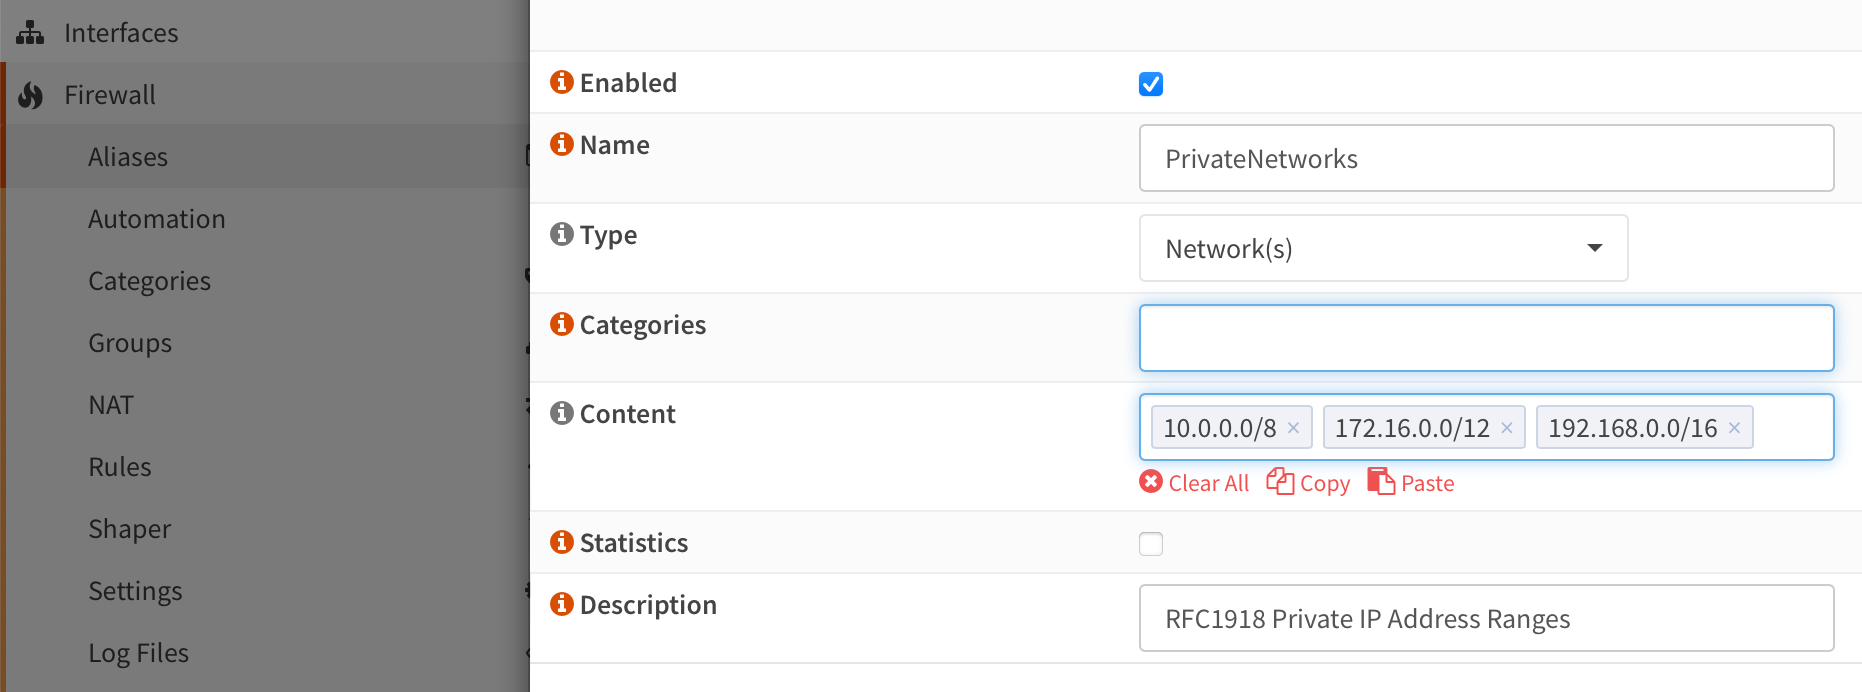Image resolution: width=1862 pixels, height=692 pixels.
Task: Click the info icon beside Content
Action: tap(562, 413)
